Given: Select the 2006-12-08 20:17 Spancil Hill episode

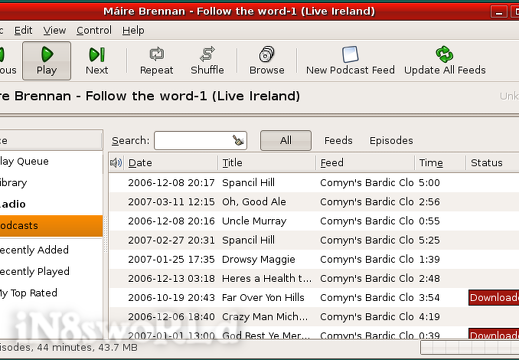Looking at the screenshot, I should click(314, 183).
